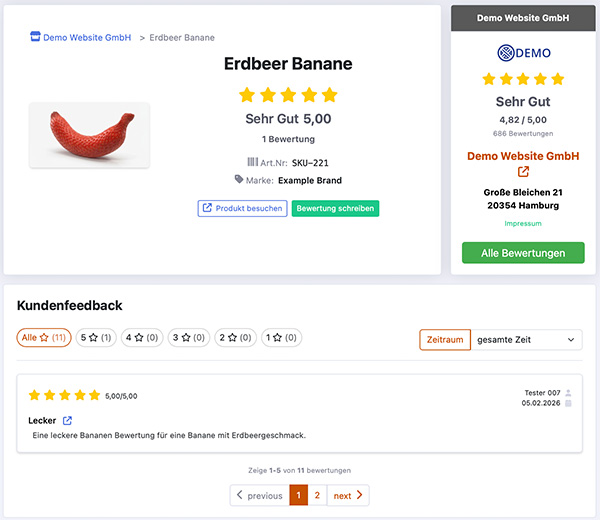Click the shop icon in the breadcrumb
The image size is (600, 520).
point(35,38)
